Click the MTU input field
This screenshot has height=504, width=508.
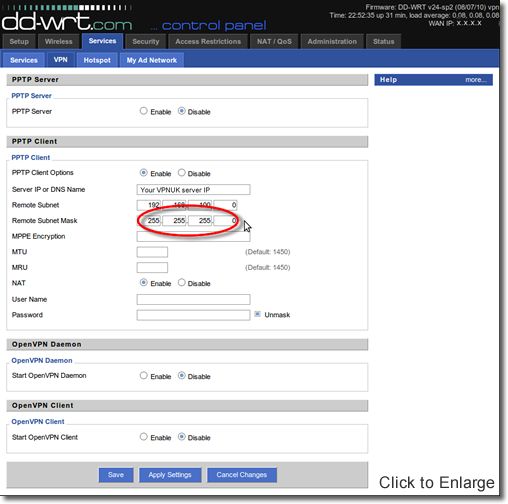(152, 252)
